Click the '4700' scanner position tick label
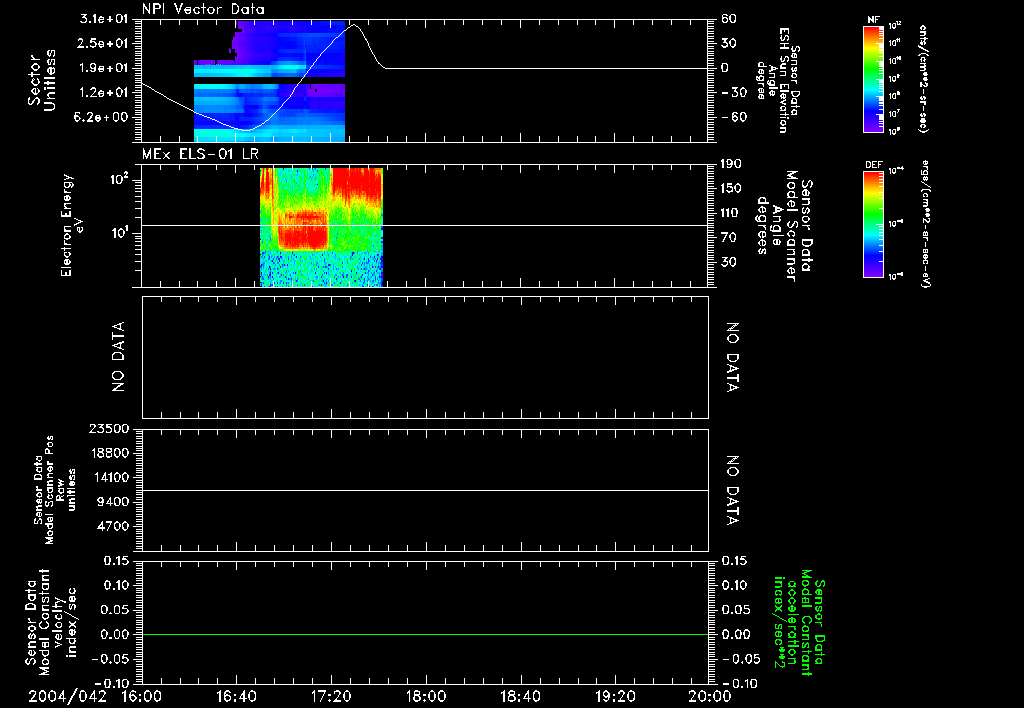1024x708 pixels. 112,526
